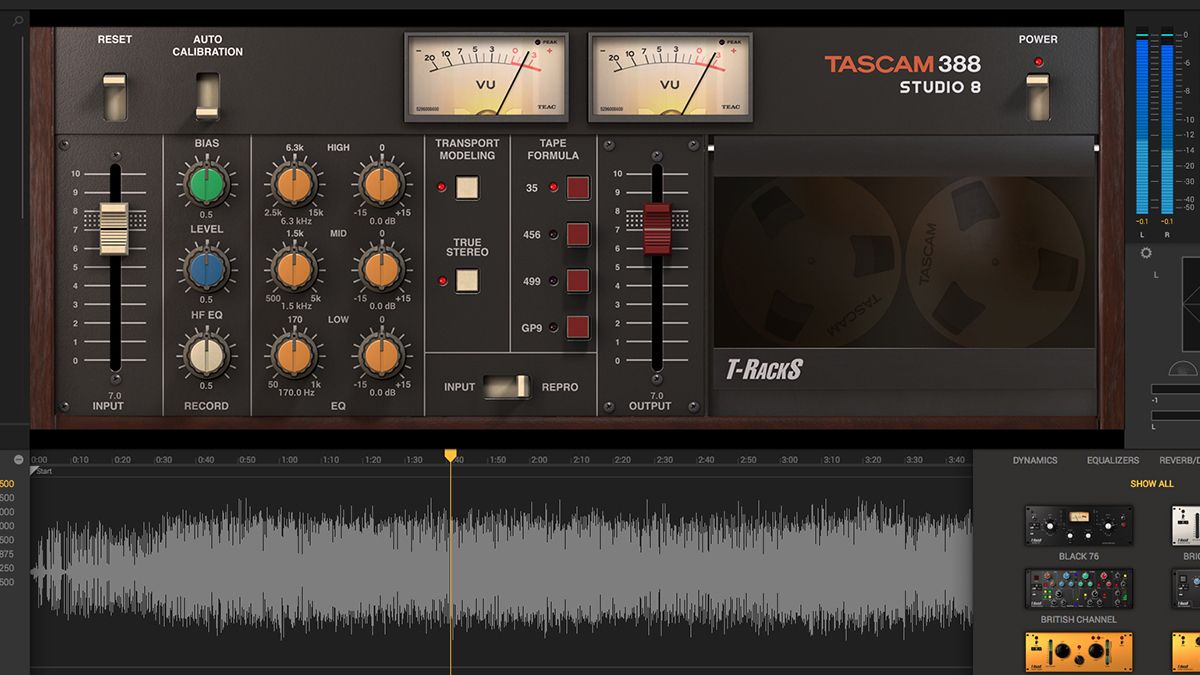Open the EQUALIZERS category tab
This screenshot has width=1200, height=675.
pyautogui.click(x=1113, y=460)
